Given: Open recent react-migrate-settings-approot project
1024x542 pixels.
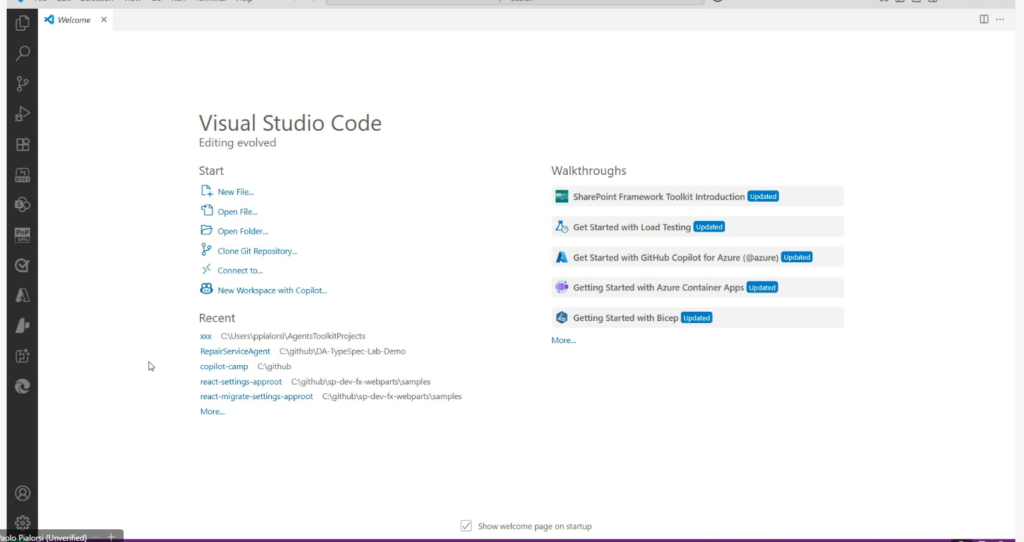Looking at the screenshot, I should tap(256, 396).
